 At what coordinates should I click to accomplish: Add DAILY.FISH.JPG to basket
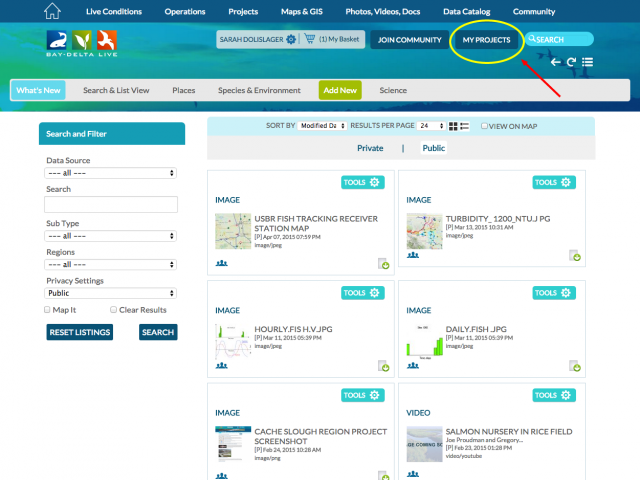[x=575, y=366]
